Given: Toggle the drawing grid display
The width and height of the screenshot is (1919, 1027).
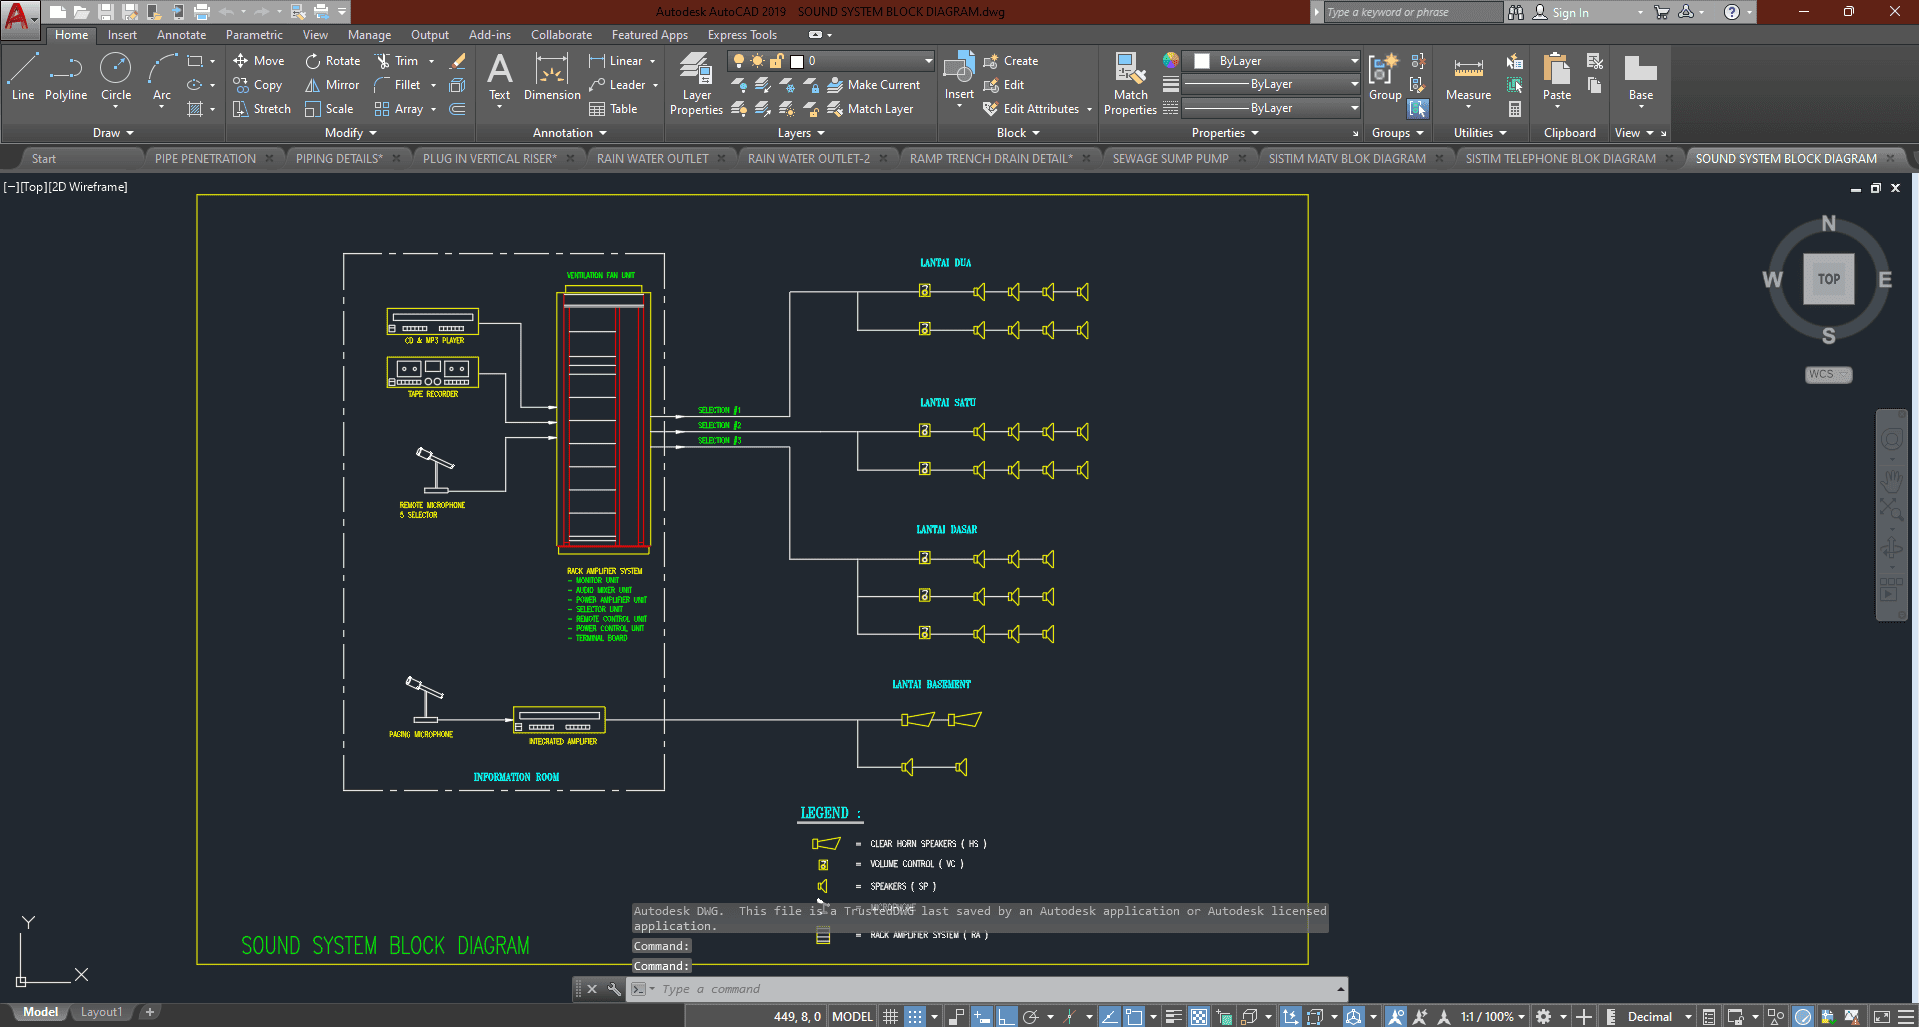Looking at the screenshot, I should click(890, 1016).
